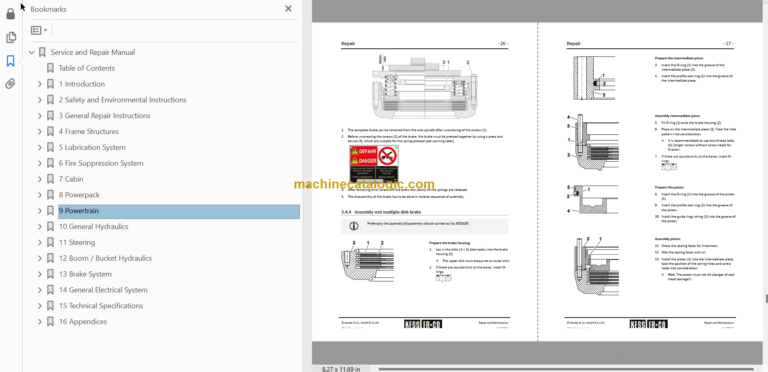Navigate to 11 Steering bookmark
The height and width of the screenshot is (372, 768).
click(x=77, y=242)
